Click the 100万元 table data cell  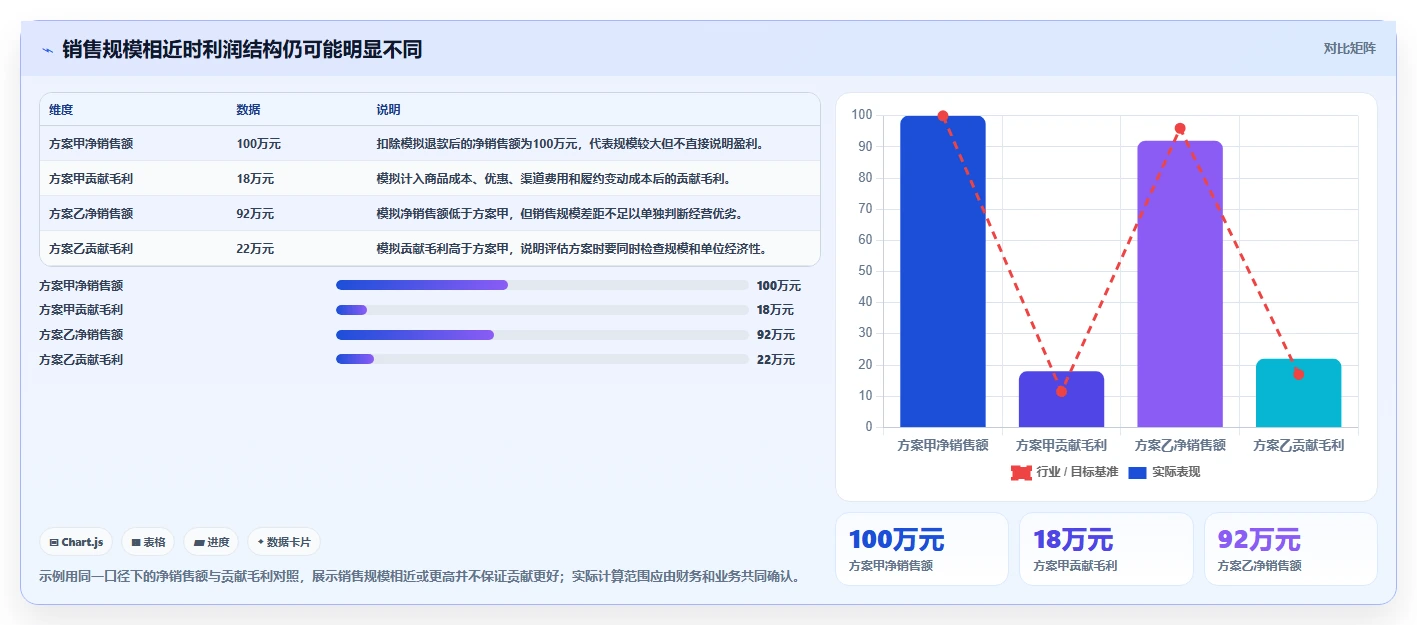coord(258,144)
